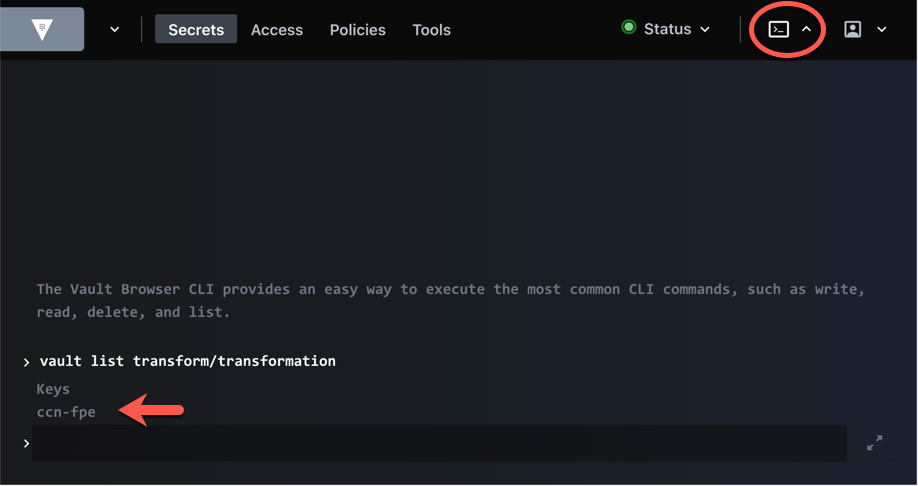Expand the user menu chevron
Screen dimensions: 918x486
(x=881, y=30)
